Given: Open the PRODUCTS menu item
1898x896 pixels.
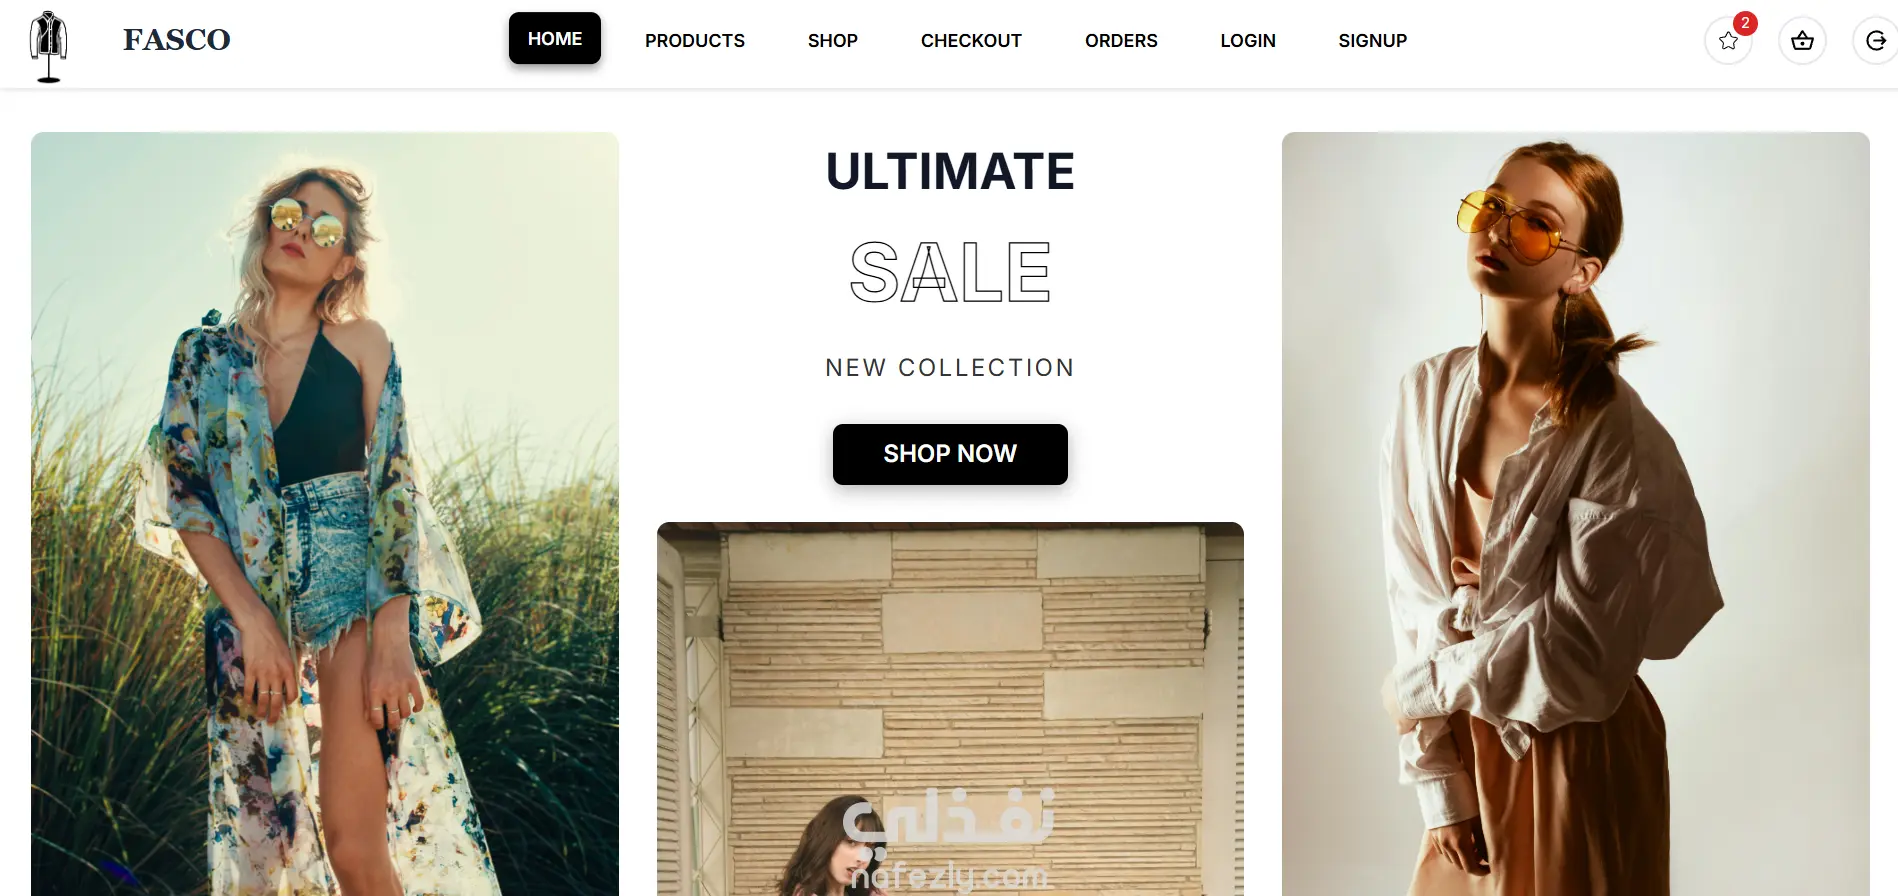Looking at the screenshot, I should tap(695, 41).
